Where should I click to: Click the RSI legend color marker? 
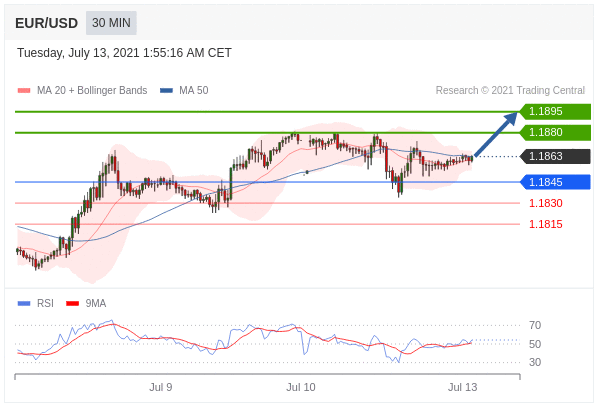coord(24,303)
